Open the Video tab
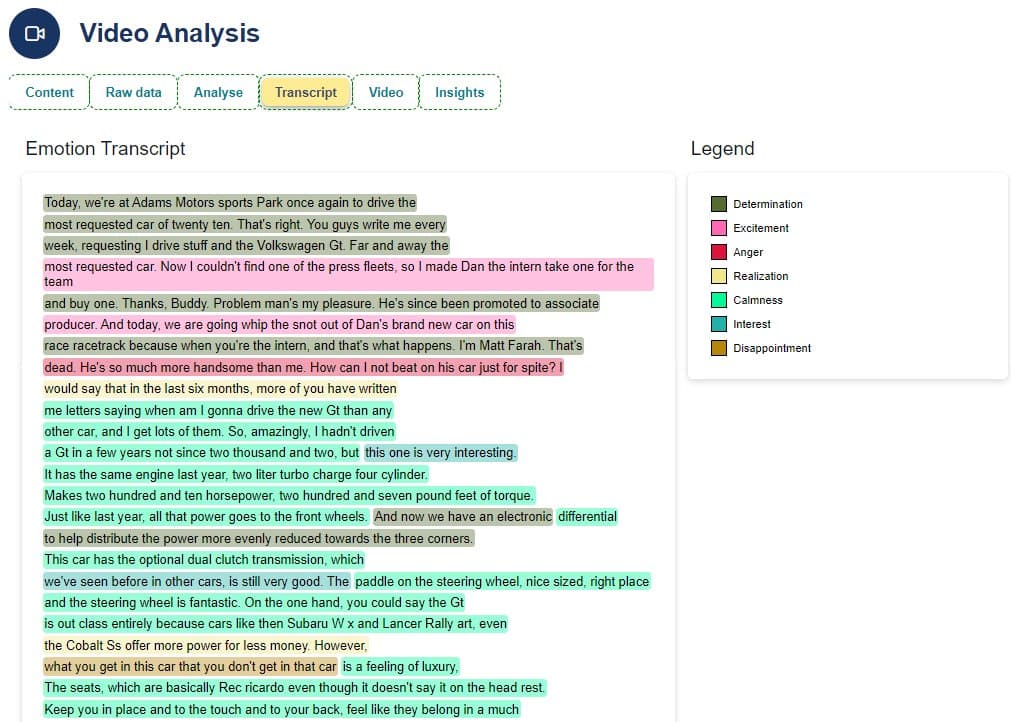The width and height of the screenshot is (1011, 722). pos(385,92)
